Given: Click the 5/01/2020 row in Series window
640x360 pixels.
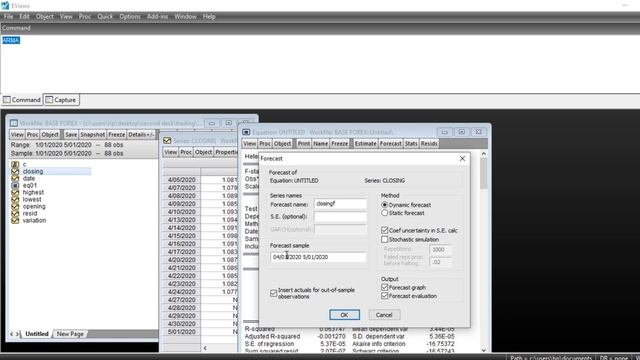Looking at the screenshot, I should click(200, 332).
